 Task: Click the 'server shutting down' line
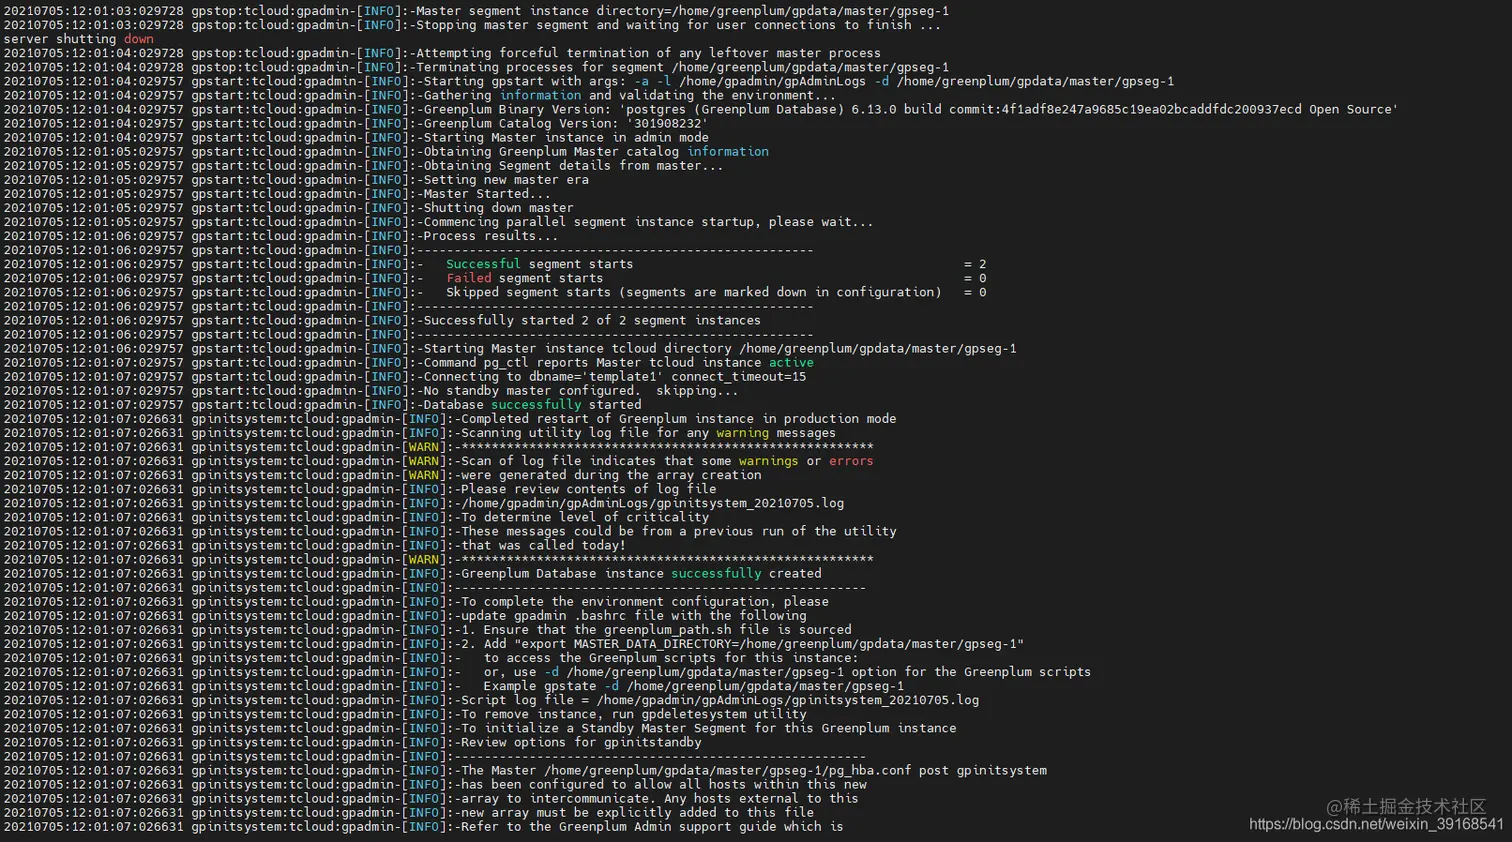click(x=79, y=39)
